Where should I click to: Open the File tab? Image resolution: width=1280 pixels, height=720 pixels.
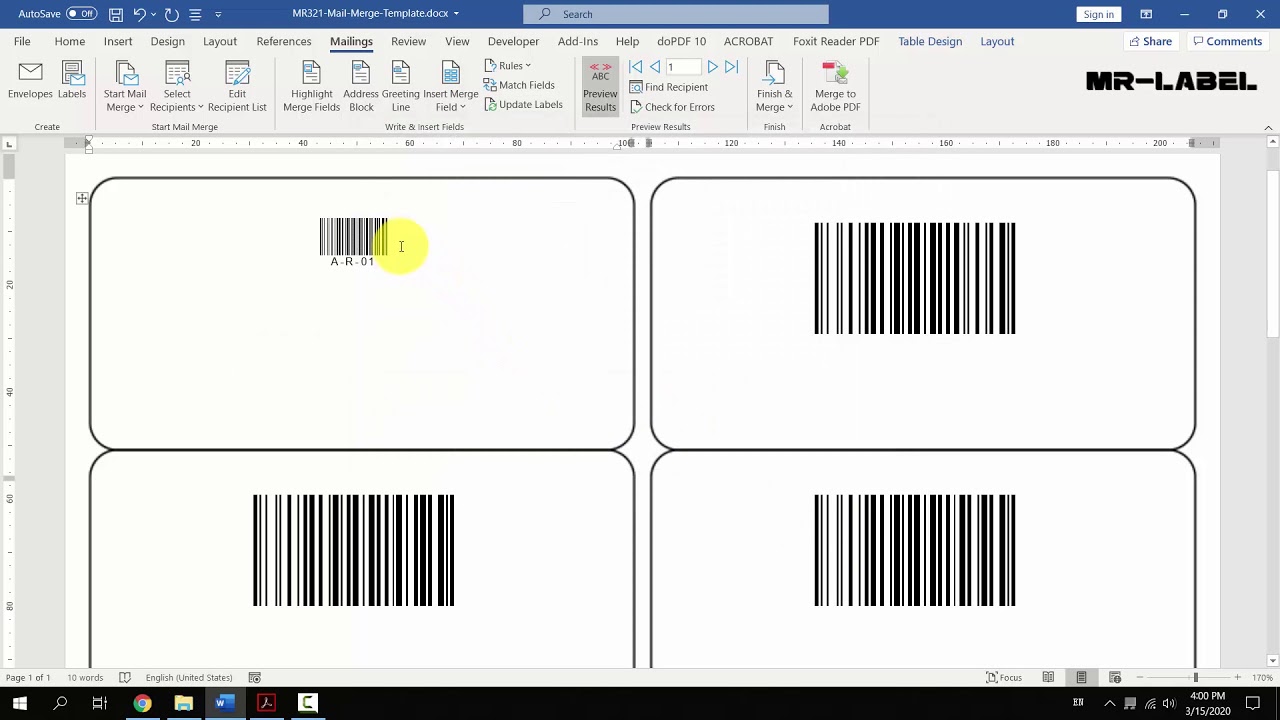point(22,41)
